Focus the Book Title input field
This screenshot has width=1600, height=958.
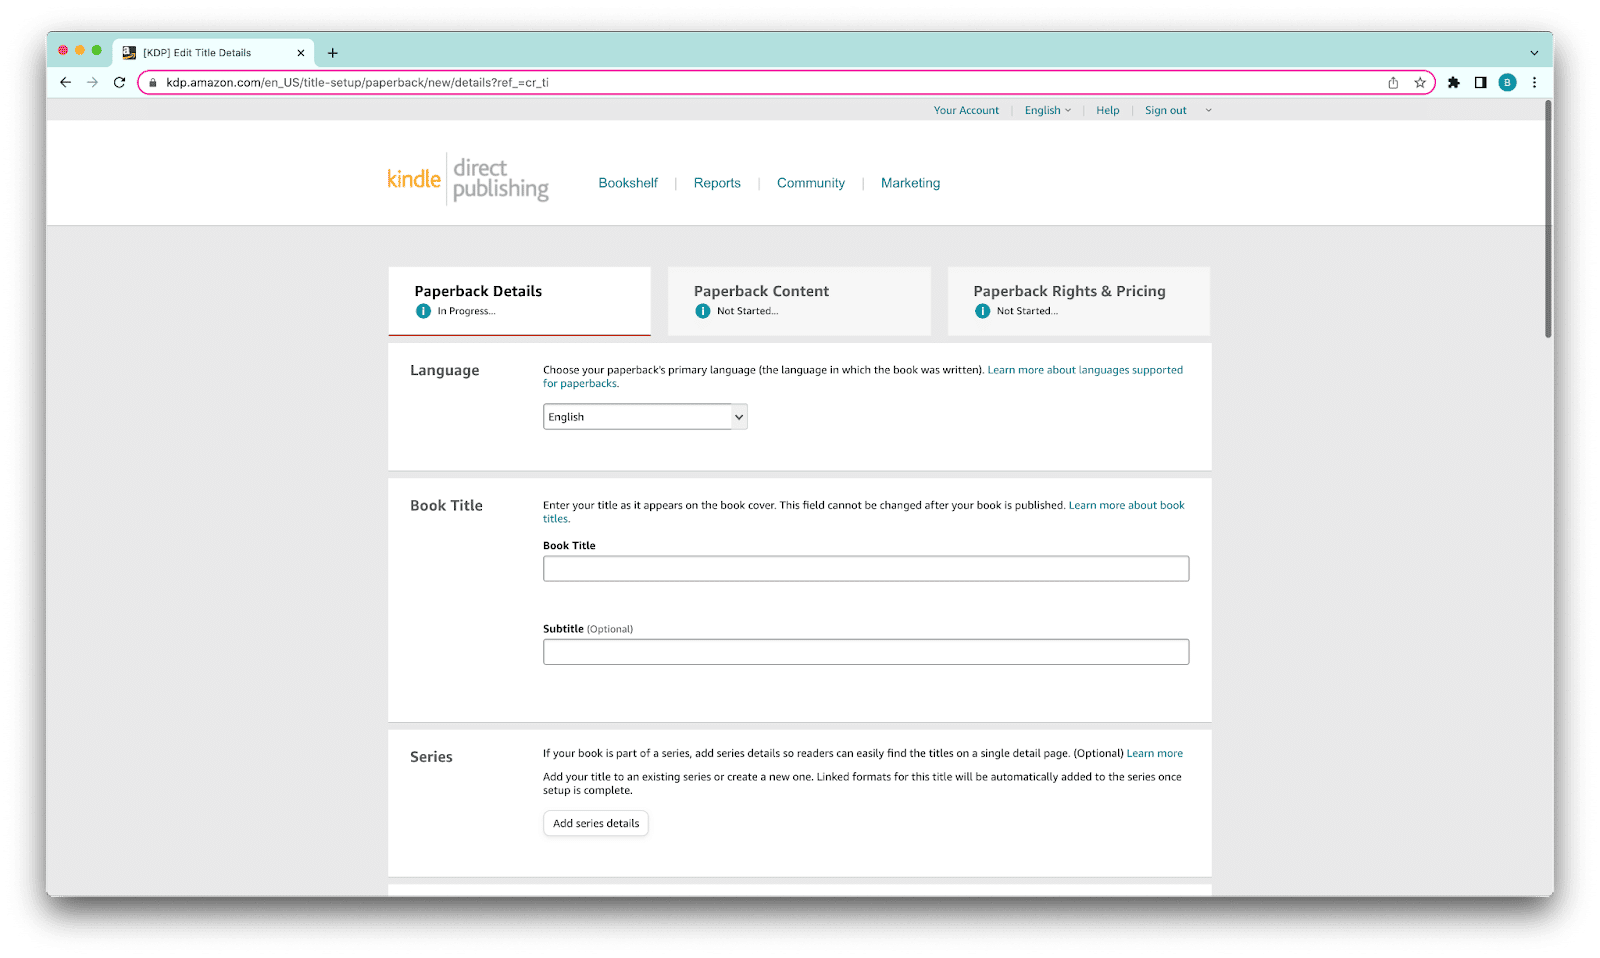[x=866, y=569]
